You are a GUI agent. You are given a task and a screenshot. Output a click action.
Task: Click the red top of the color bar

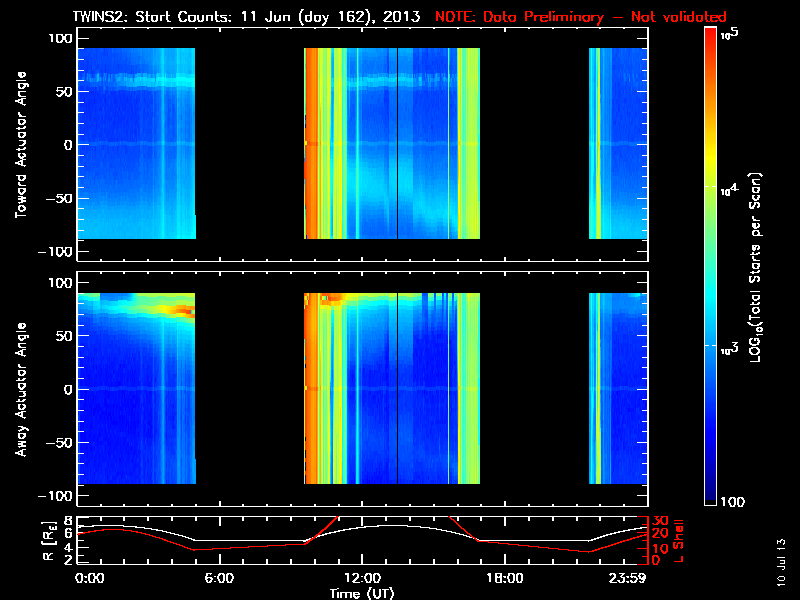point(709,34)
